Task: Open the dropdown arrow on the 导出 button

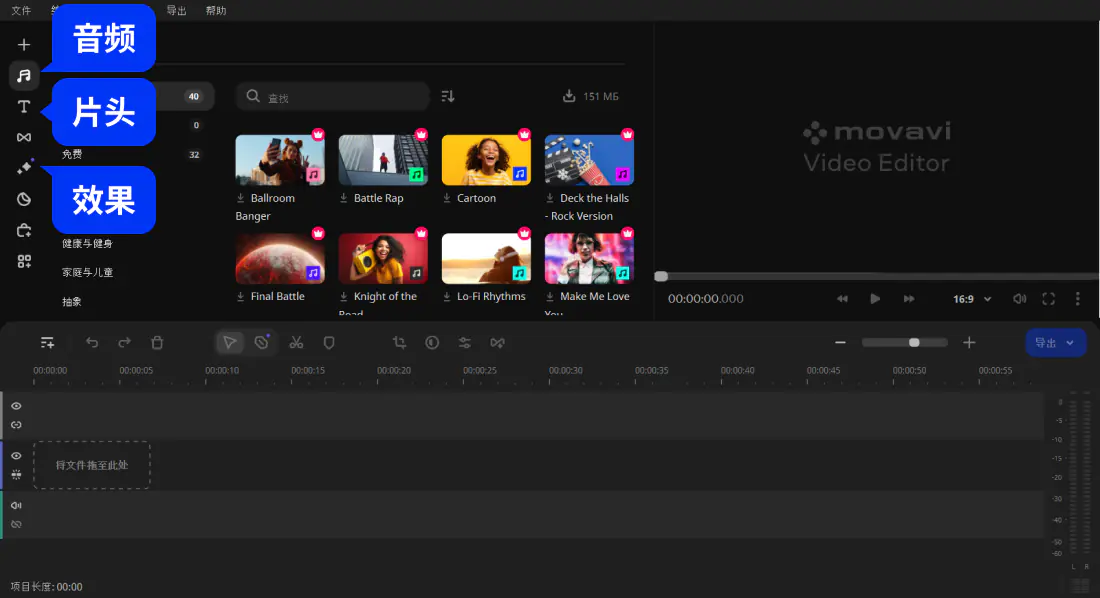Action: pos(1071,342)
